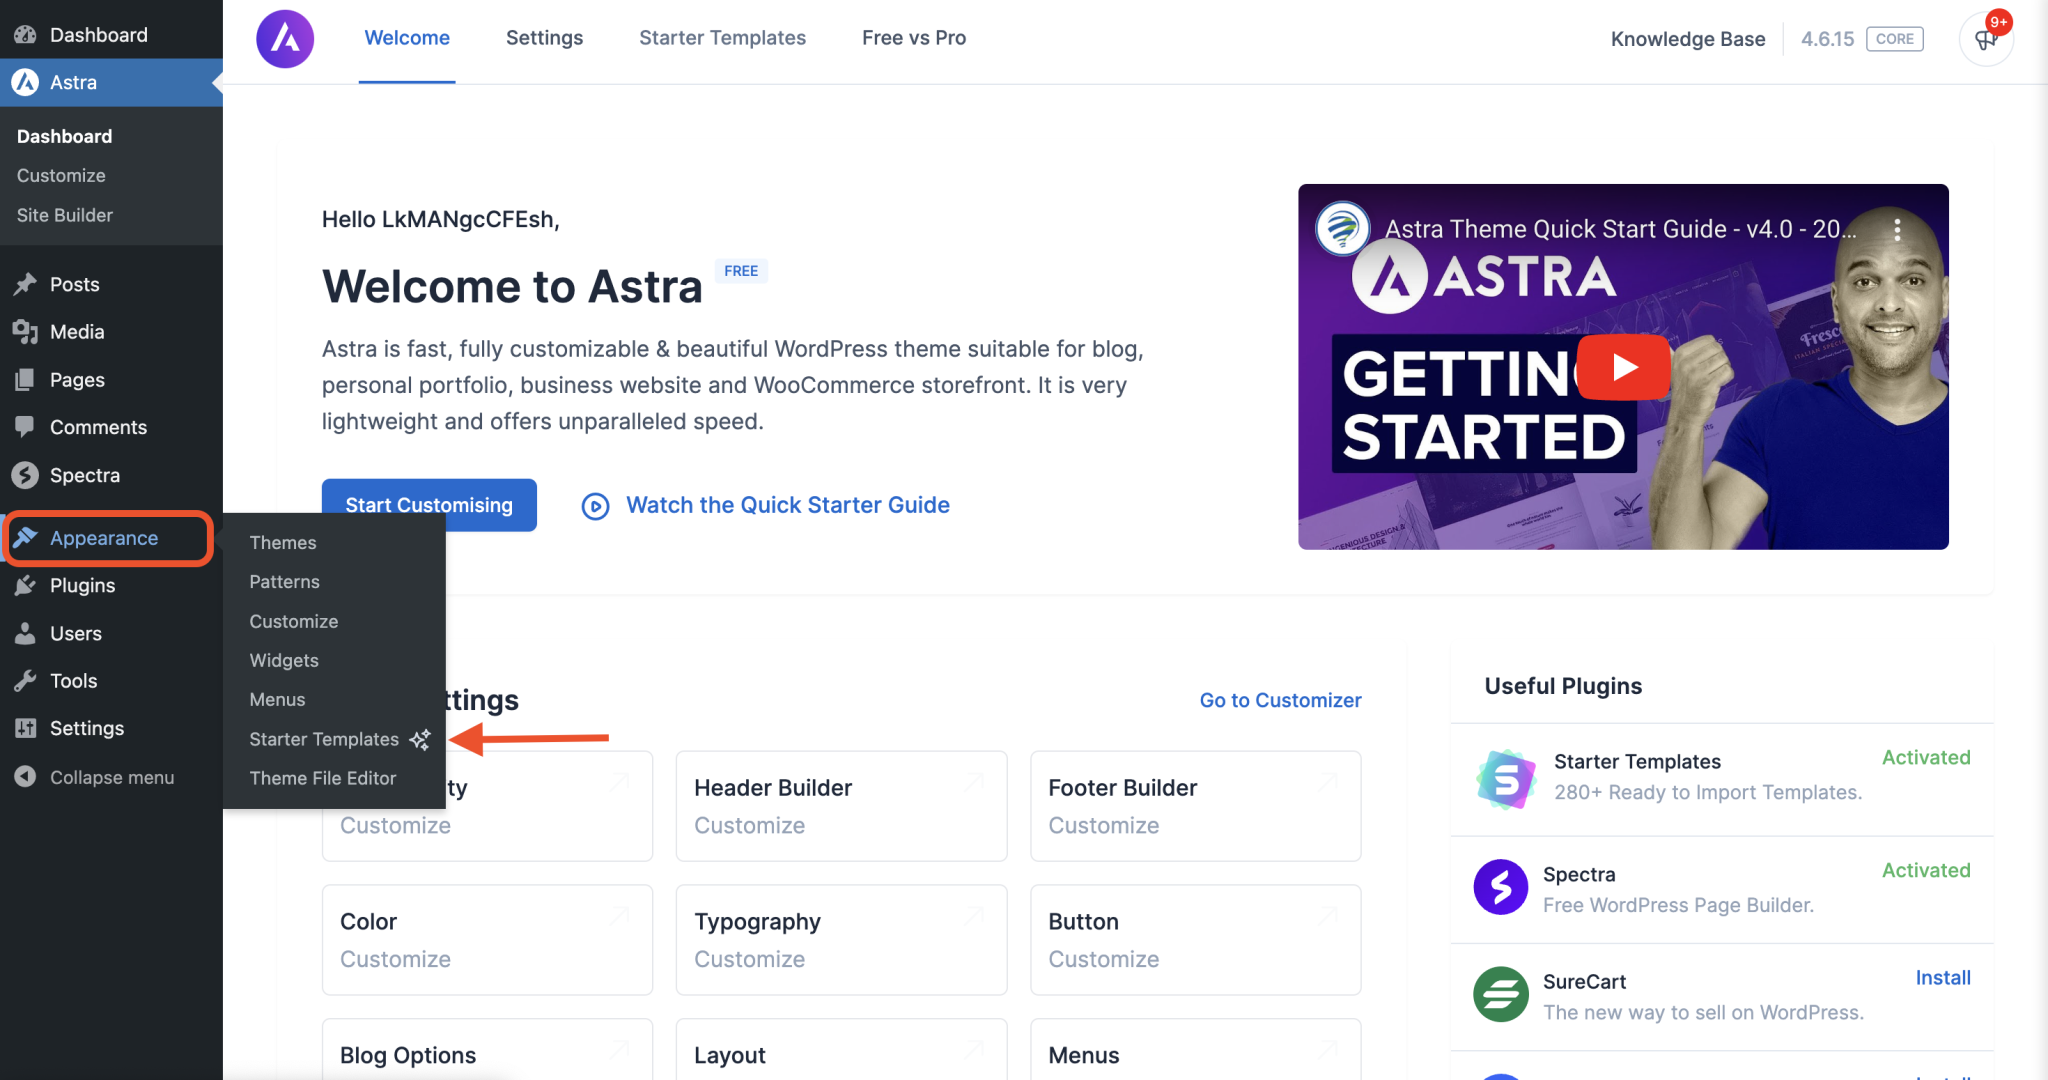The height and width of the screenshot is (1080, 2048).
Task: Open the Go to Customizer link
Action: click(x=1280, y=700)
